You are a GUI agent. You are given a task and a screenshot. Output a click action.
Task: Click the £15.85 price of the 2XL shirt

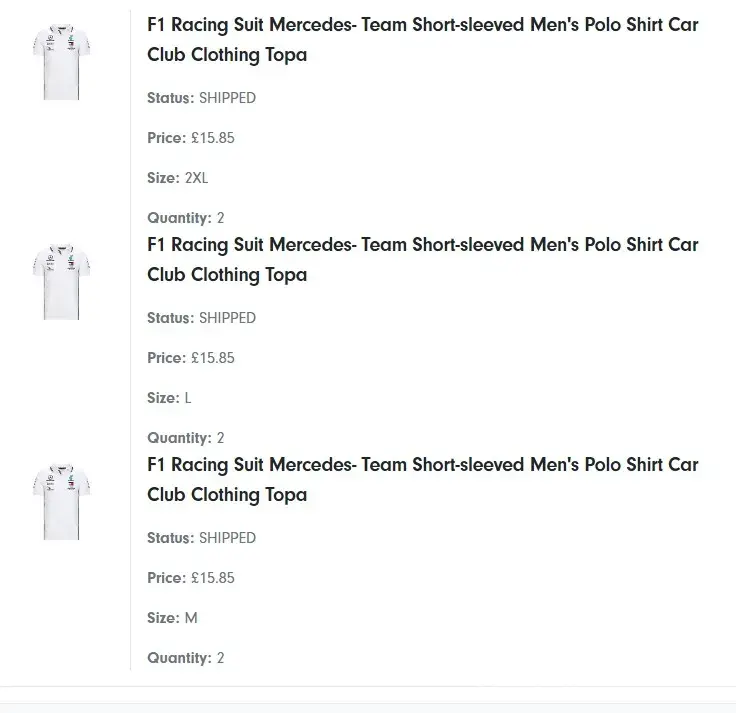click(212, 138)
